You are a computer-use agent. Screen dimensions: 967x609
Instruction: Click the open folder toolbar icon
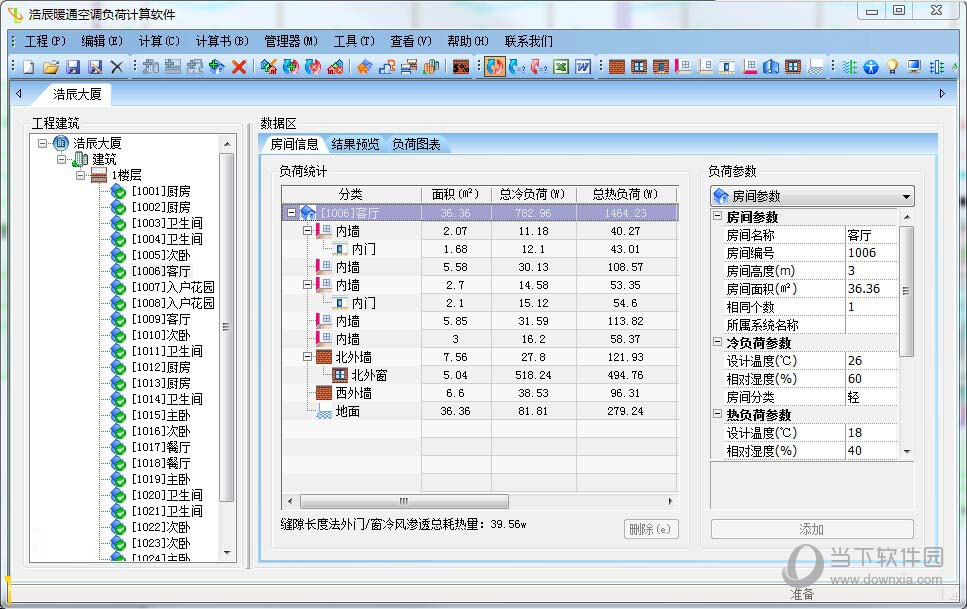[x=51, y=67]
